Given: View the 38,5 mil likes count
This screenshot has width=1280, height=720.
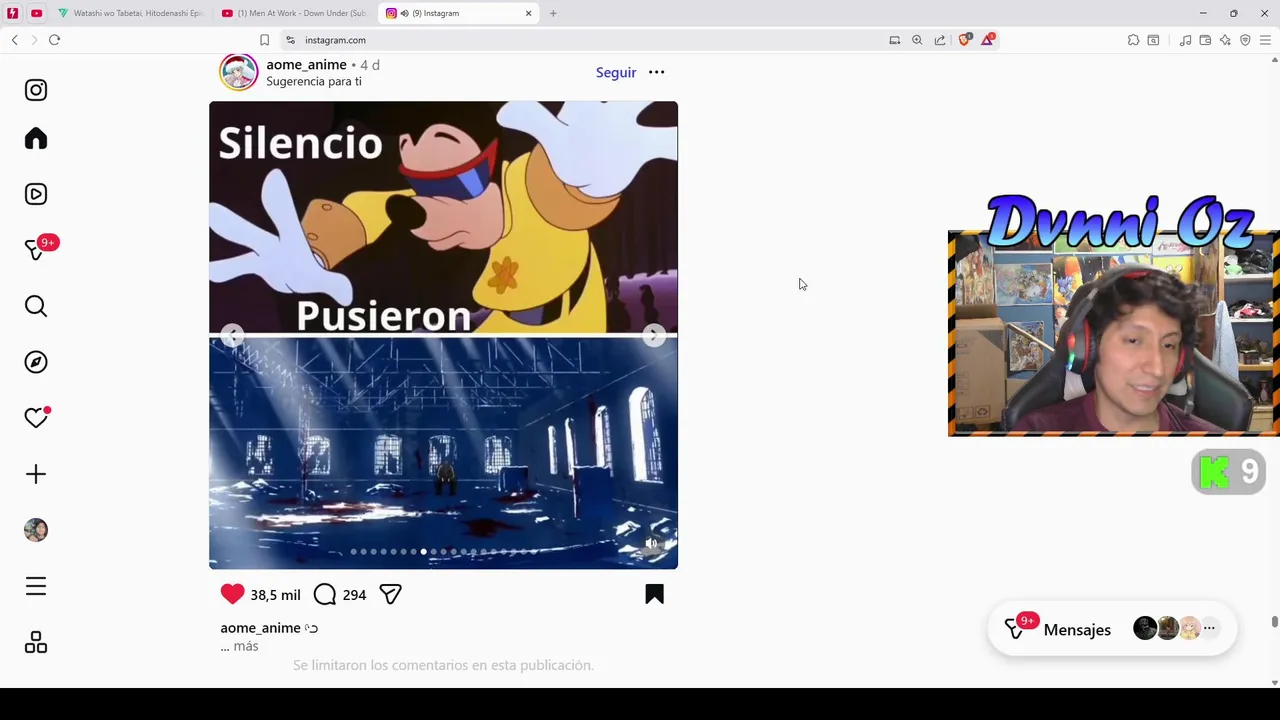Looking at the screenshot, I should tap(275, 595).
